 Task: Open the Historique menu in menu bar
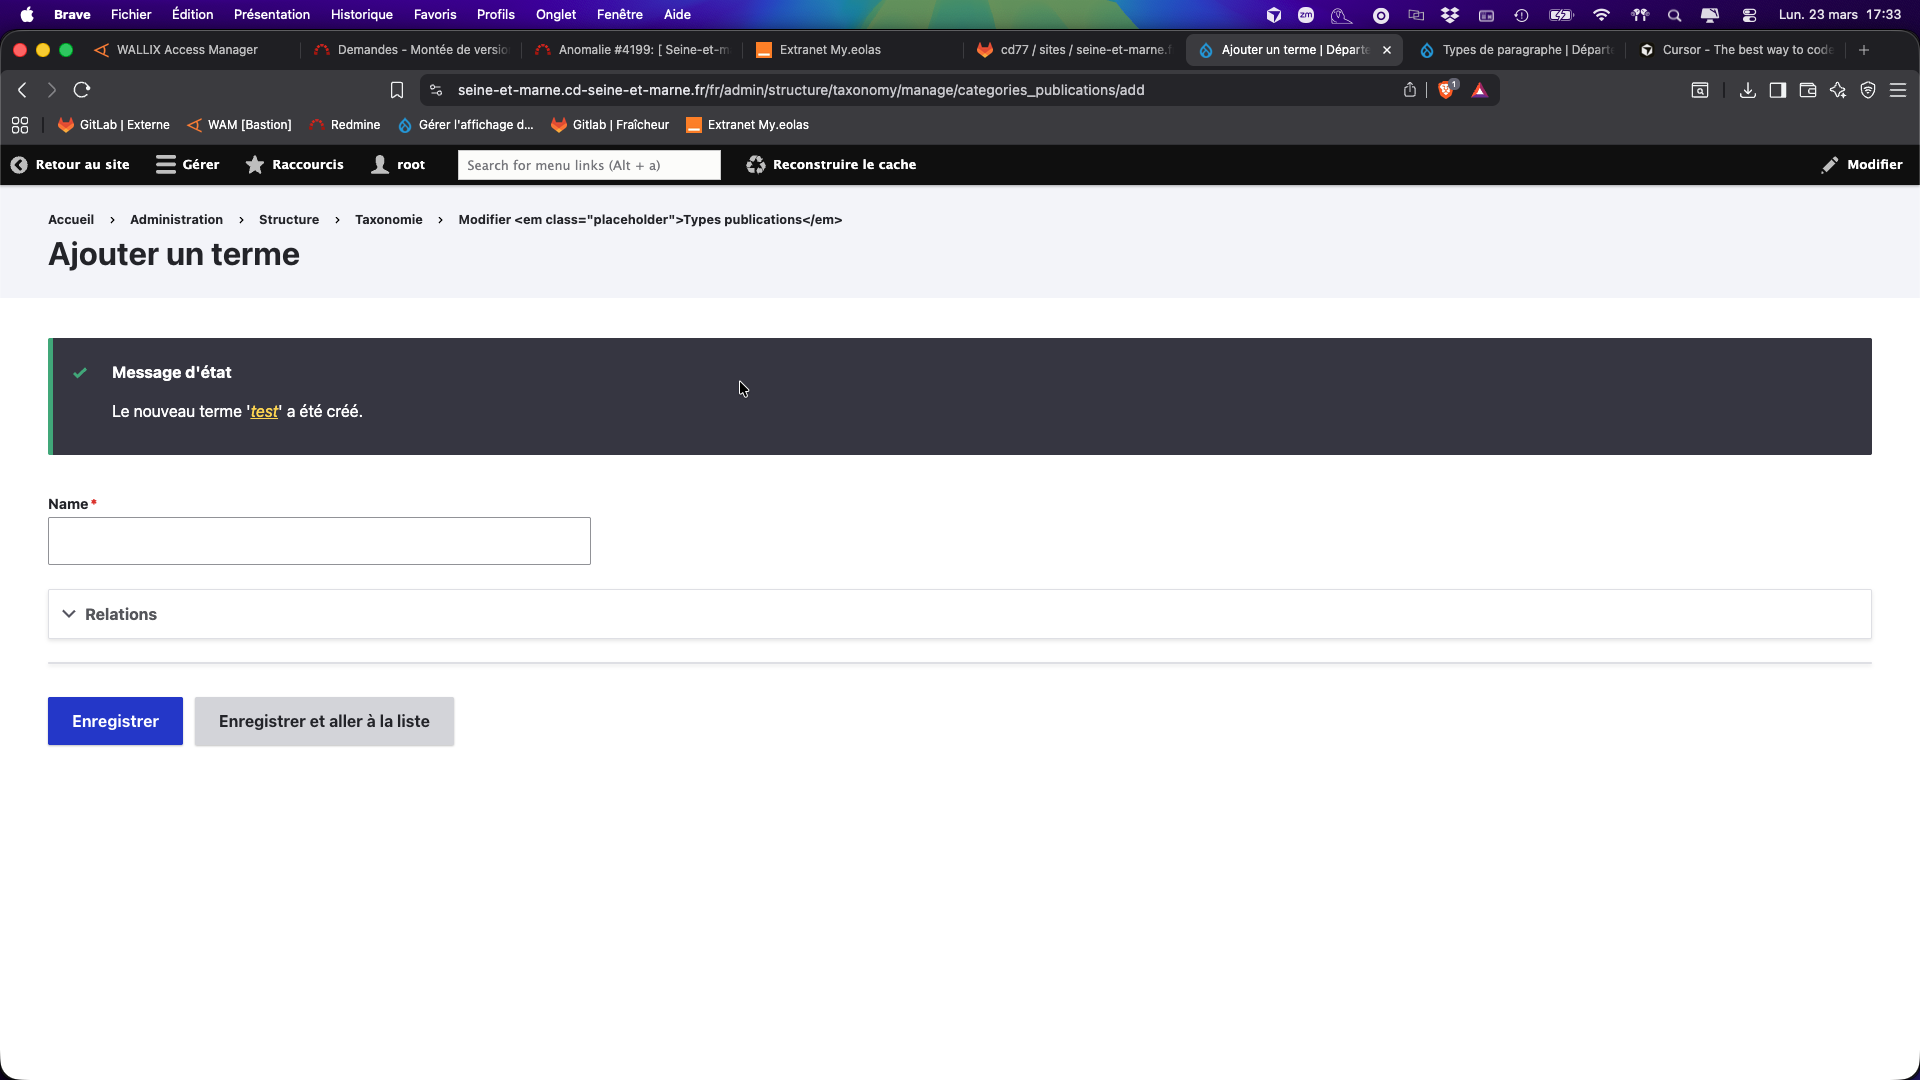361,15
